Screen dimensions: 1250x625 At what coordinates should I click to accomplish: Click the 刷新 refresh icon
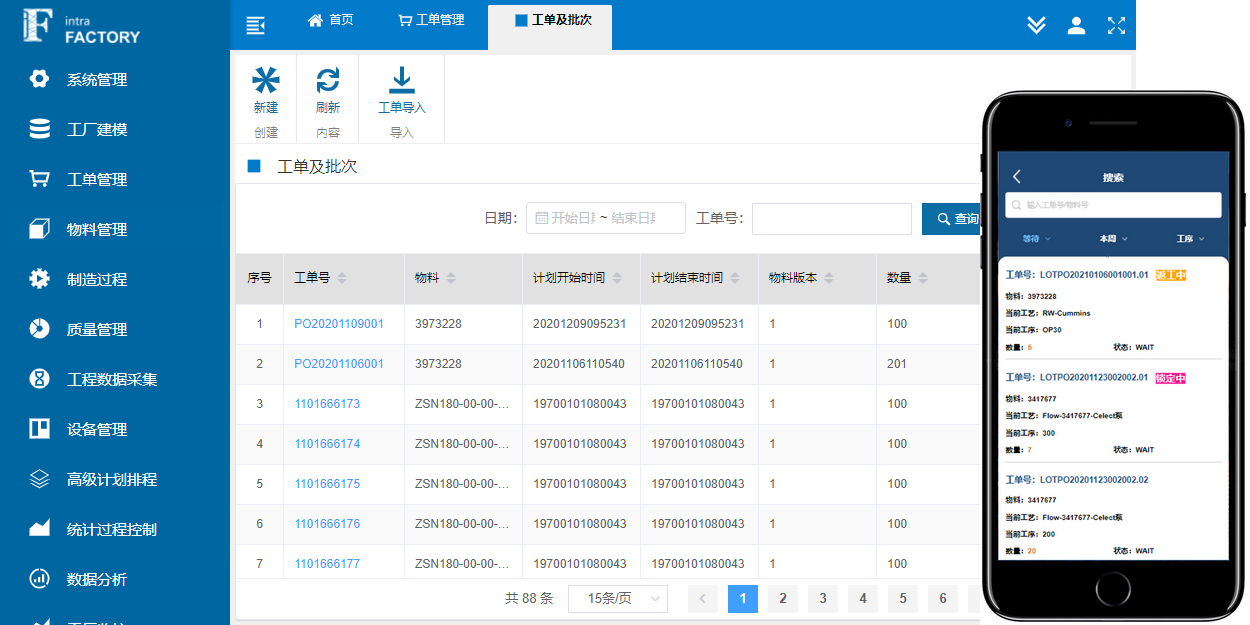pos(328,81)
